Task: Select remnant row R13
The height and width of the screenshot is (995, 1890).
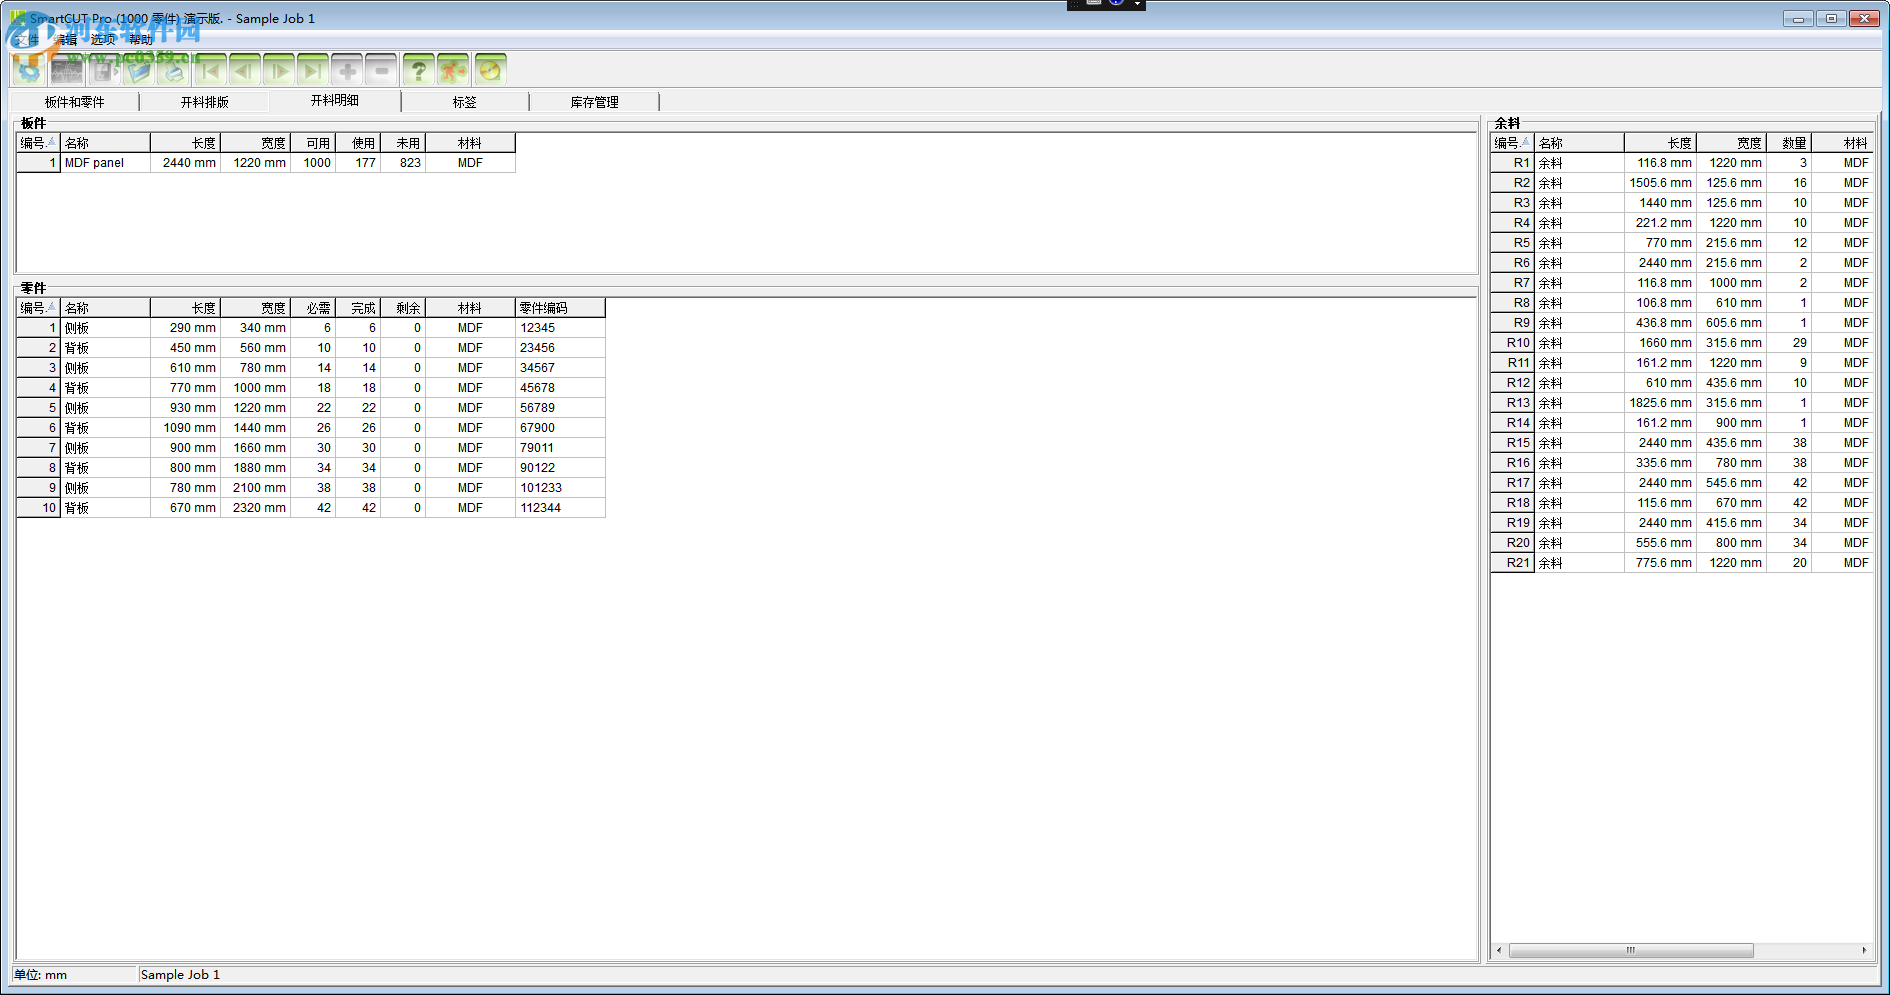Action: tap(1682, 403)
